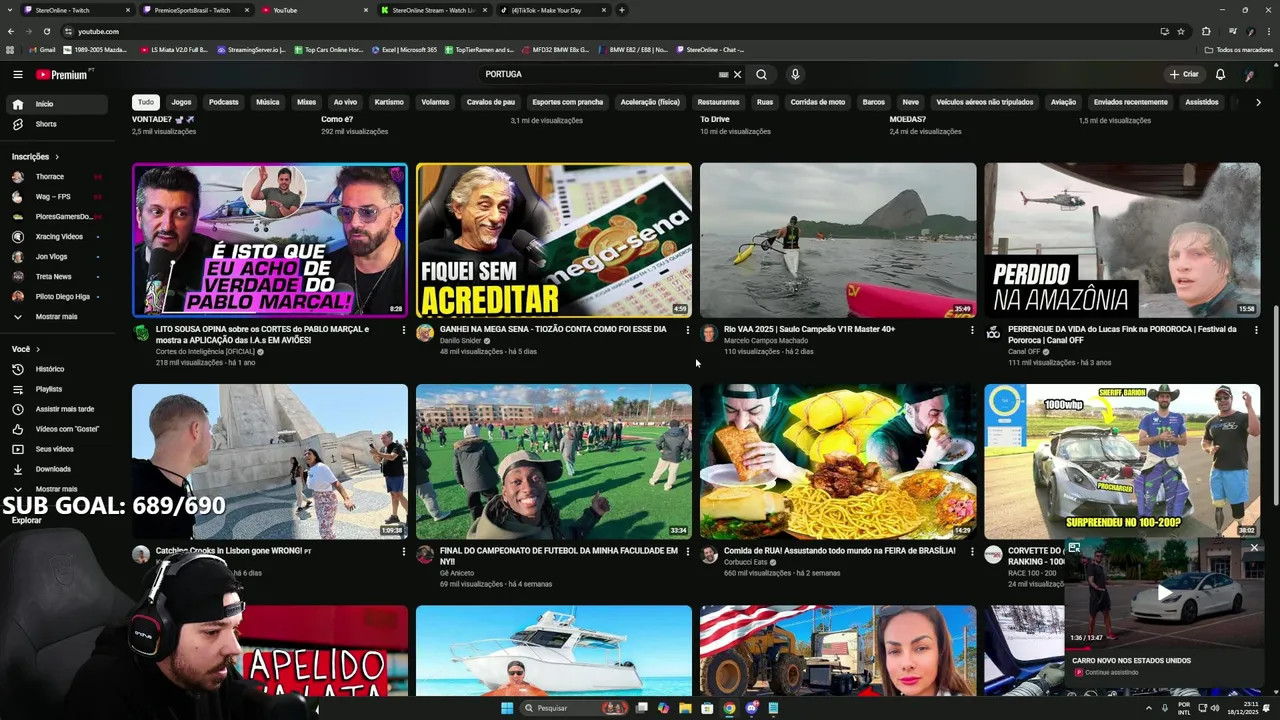Expand the Você section chevron

tap(38, 349)
